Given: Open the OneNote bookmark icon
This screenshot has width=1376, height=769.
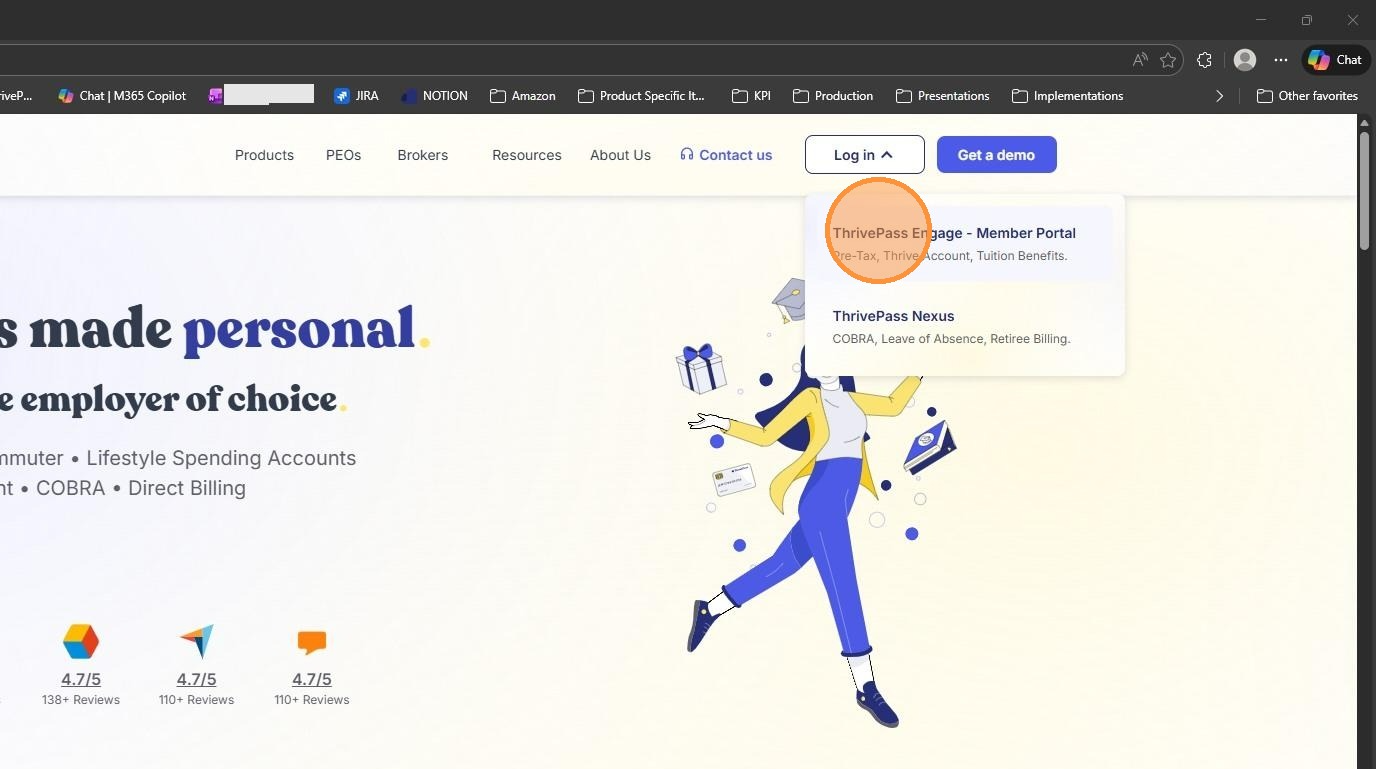Looking at the screenshot, I should pos(215,96).
